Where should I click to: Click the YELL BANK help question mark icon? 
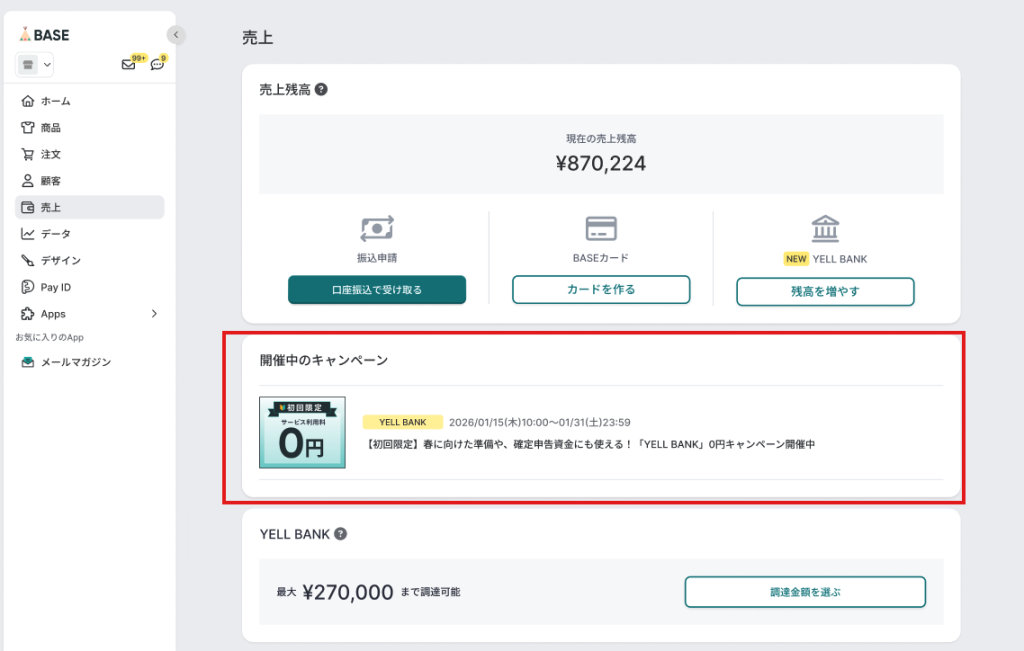340,534
